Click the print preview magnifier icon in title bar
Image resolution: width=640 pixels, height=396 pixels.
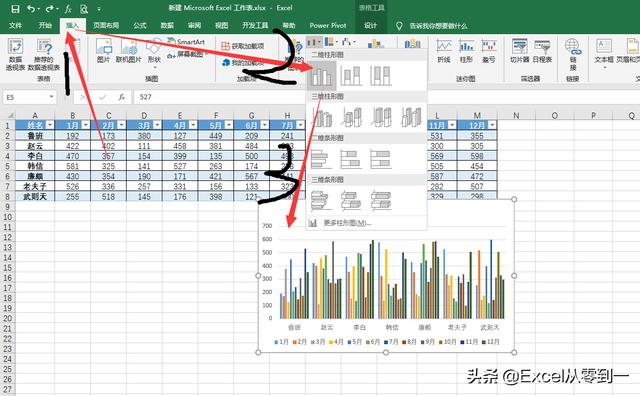pos(84,8)
